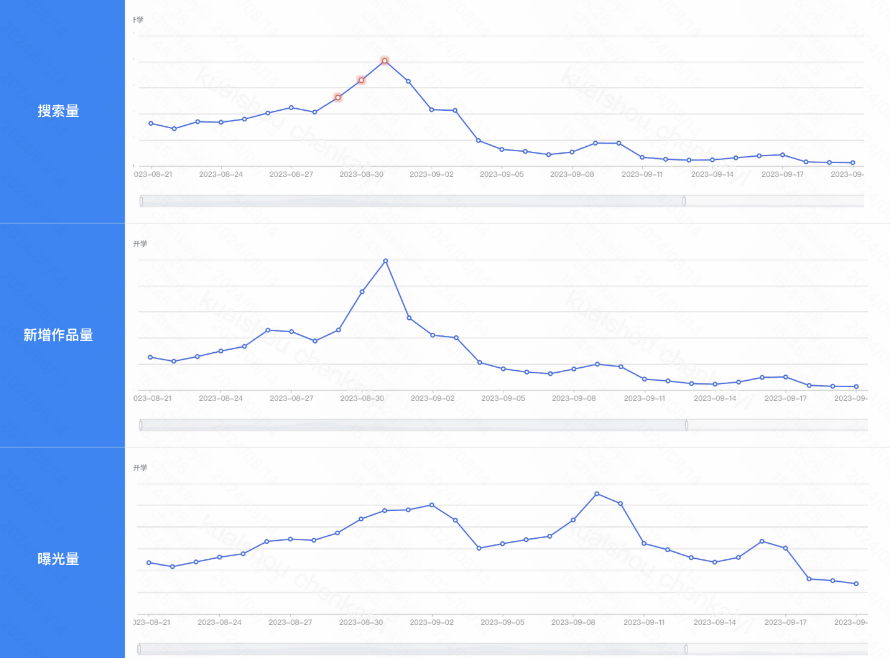This screenshot has height=658, width=890.
Task: Click right handle of 新增作品量 zoom slider
Action: point(686,425)
